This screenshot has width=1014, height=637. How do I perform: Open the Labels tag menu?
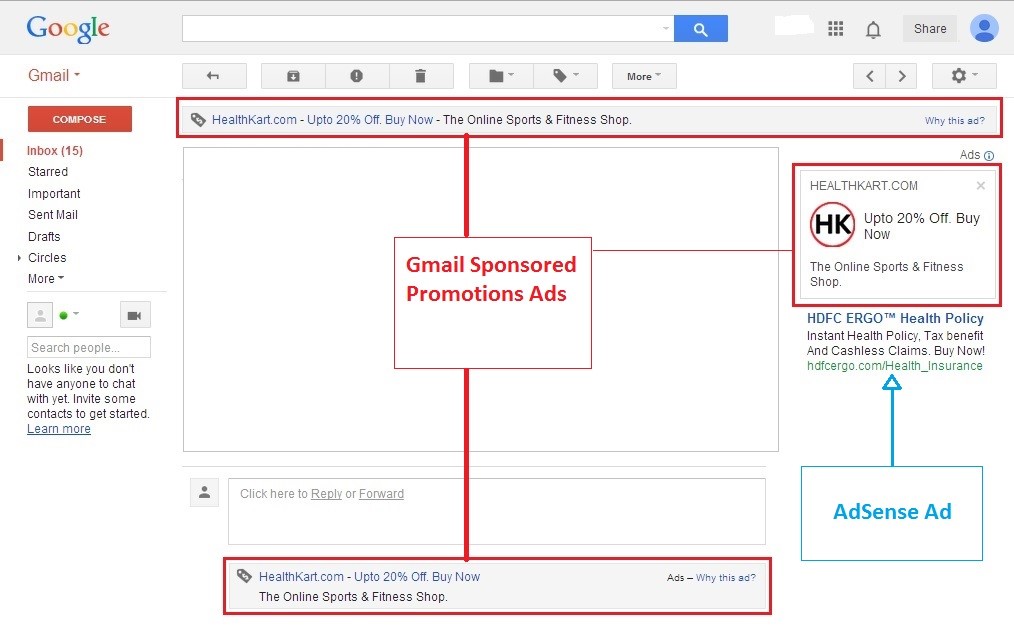565,76
